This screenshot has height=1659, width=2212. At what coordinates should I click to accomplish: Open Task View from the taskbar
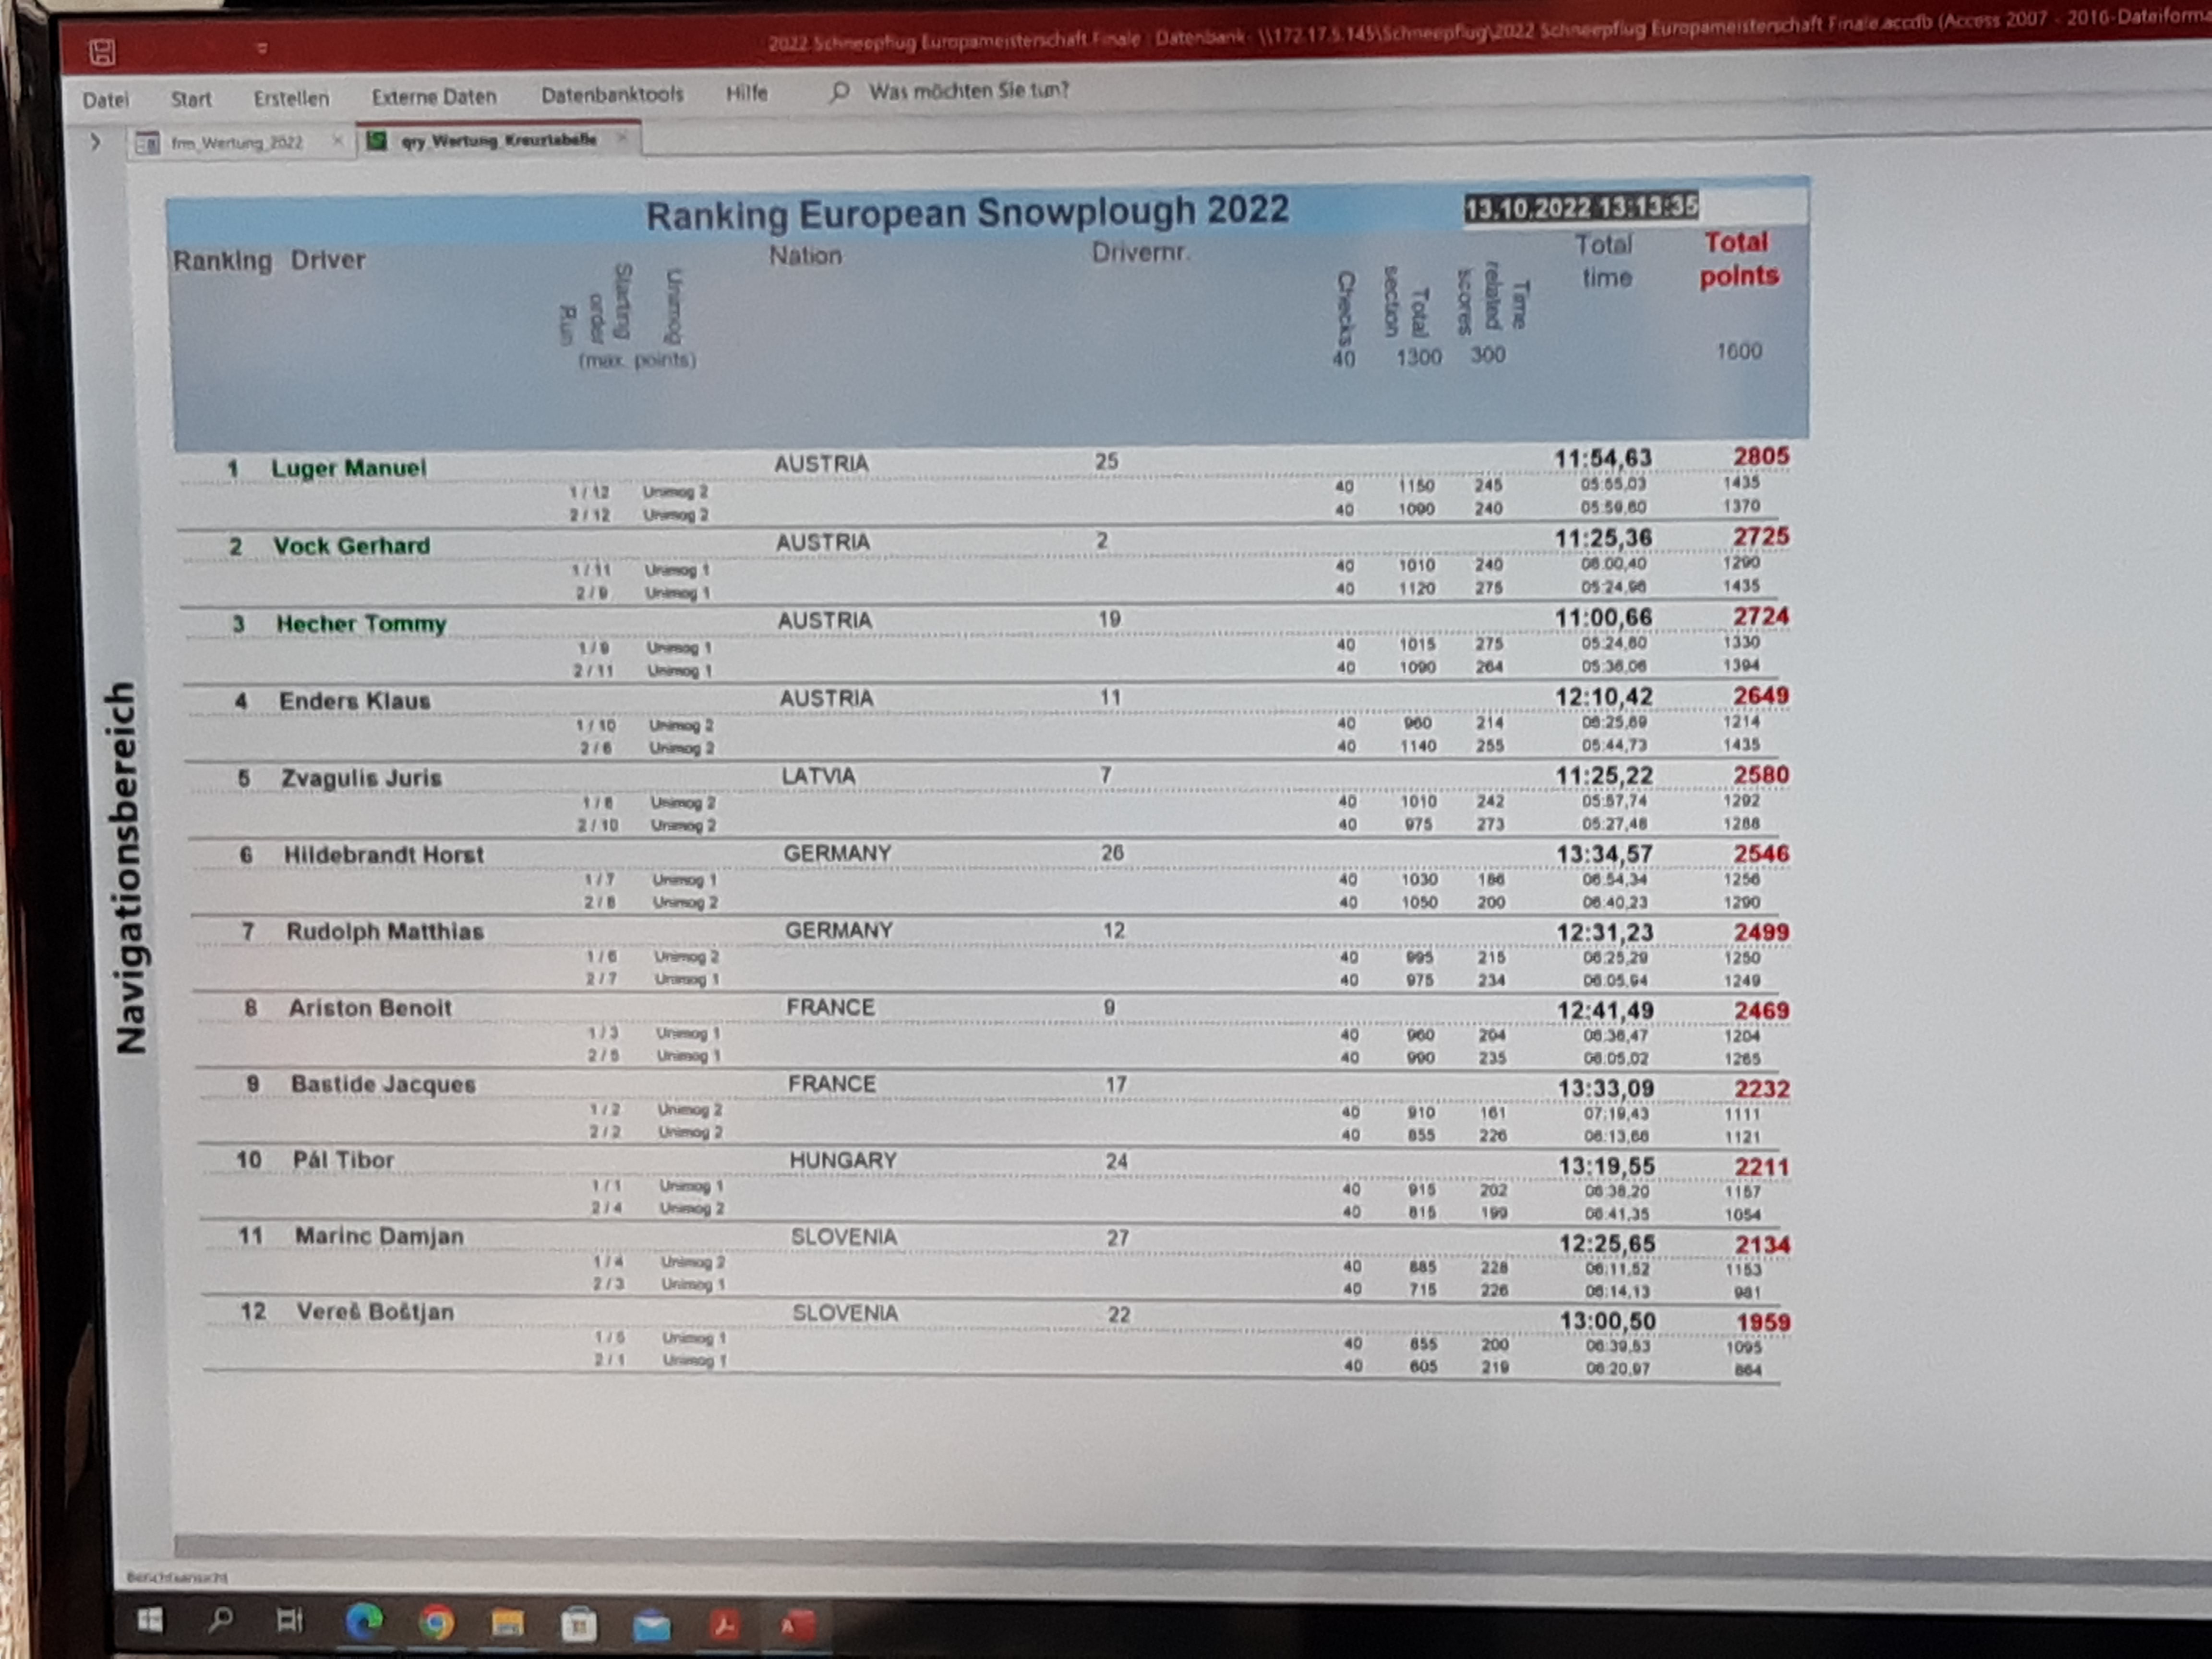[x=289, y=1620]
